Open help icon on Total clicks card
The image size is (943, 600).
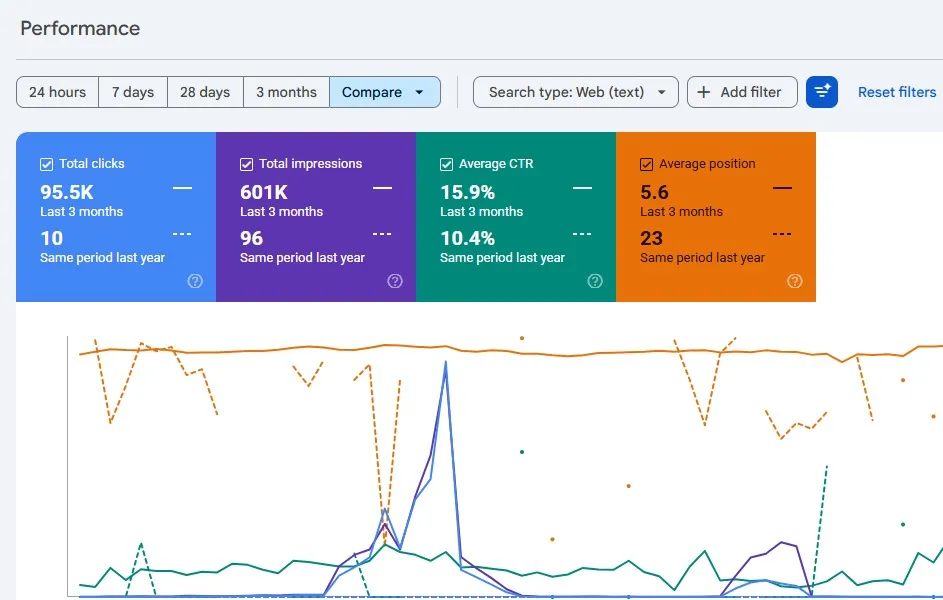(x=195, y=281)
